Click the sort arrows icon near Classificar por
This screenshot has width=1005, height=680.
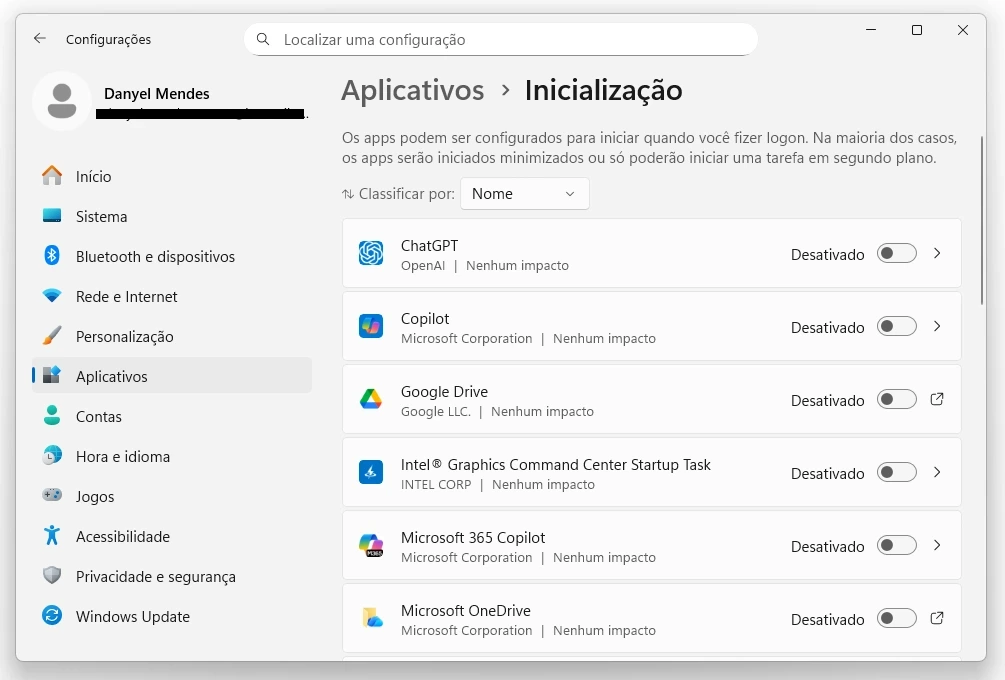[348, 194]
